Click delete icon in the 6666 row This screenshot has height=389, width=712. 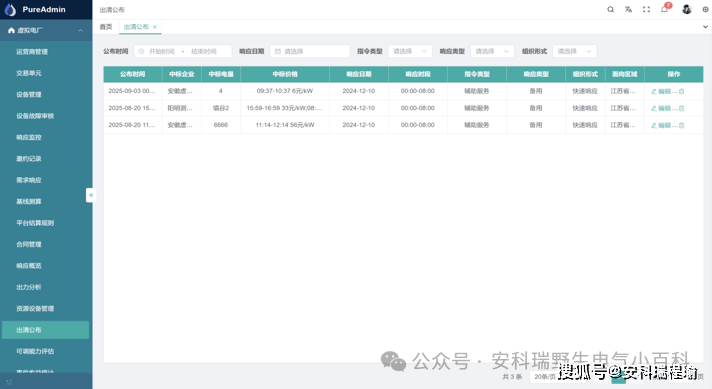click(682, 125)
